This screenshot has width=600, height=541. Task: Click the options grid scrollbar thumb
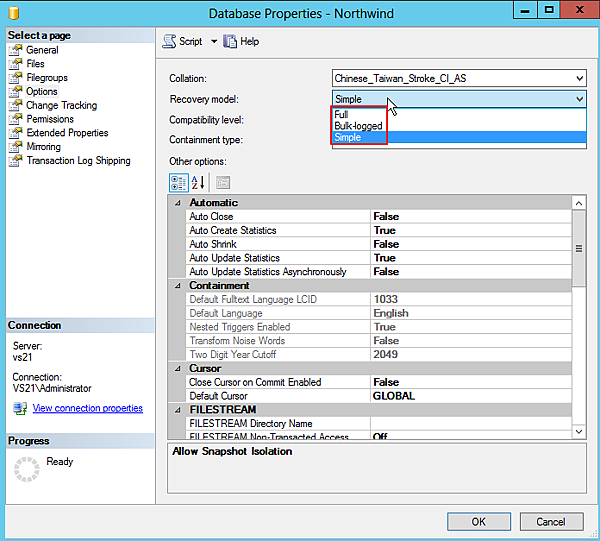pos(579,248)
